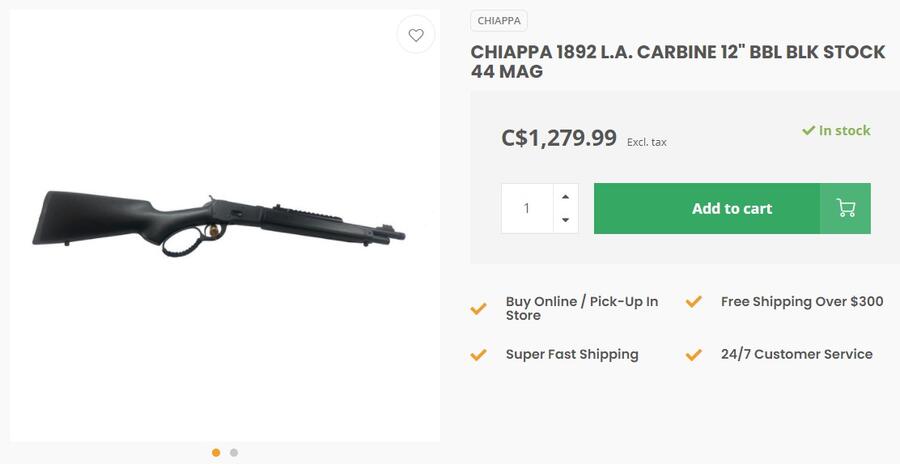This screenshot has height=464, width=900.
Task: Click the shopping cart icon
Action: (x=846, y=208)
